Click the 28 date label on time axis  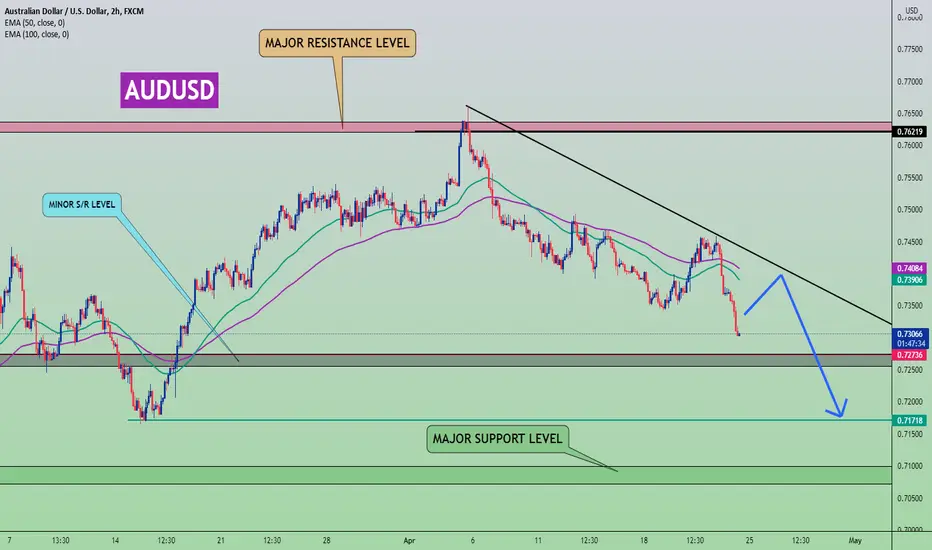(326, 540)
